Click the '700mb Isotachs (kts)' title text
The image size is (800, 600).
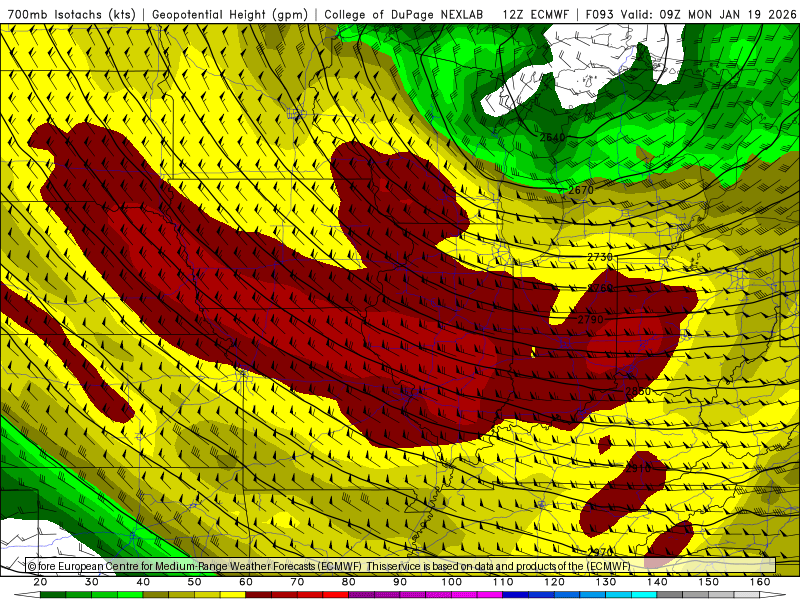point(71,15)
